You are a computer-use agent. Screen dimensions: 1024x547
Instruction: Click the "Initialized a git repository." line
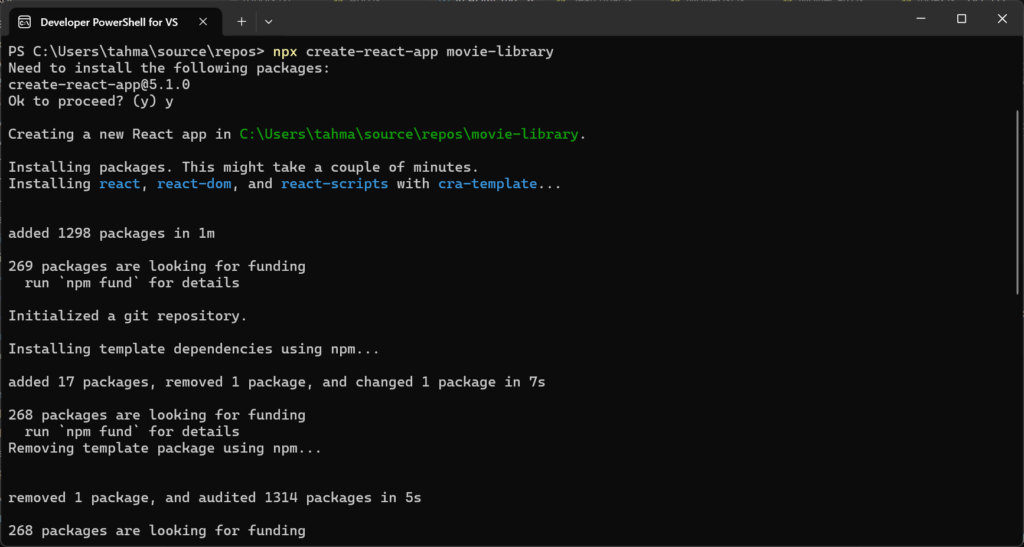point(128,316)
